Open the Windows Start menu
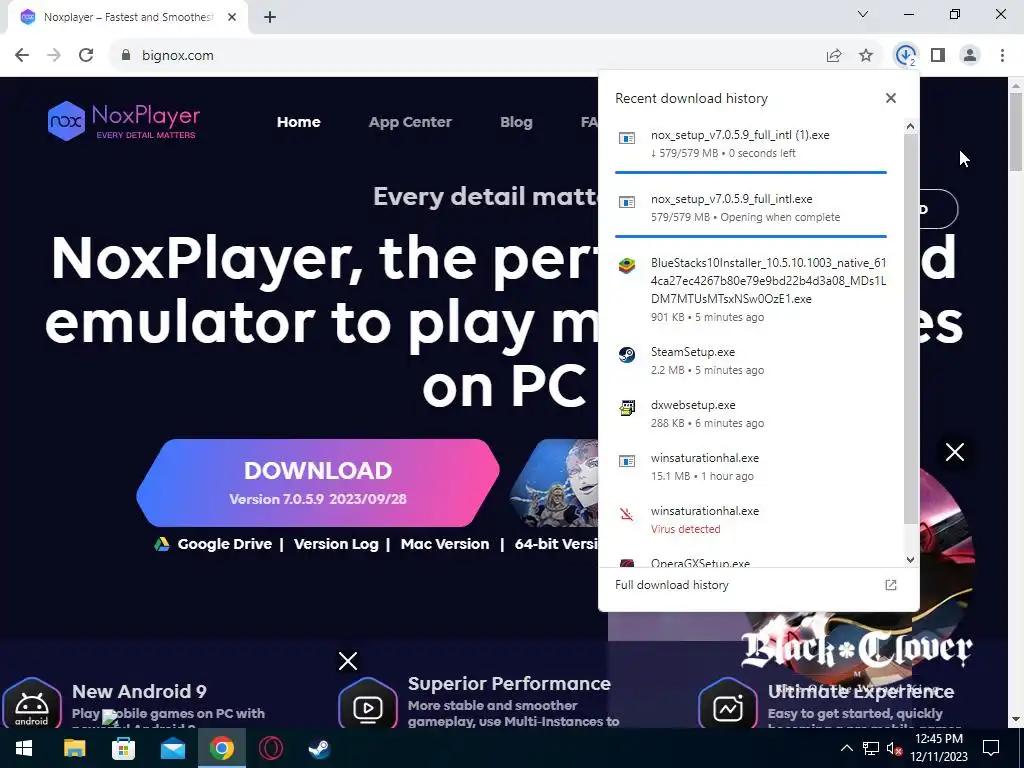Screen dimensions: 1024x768 [24, 748]
